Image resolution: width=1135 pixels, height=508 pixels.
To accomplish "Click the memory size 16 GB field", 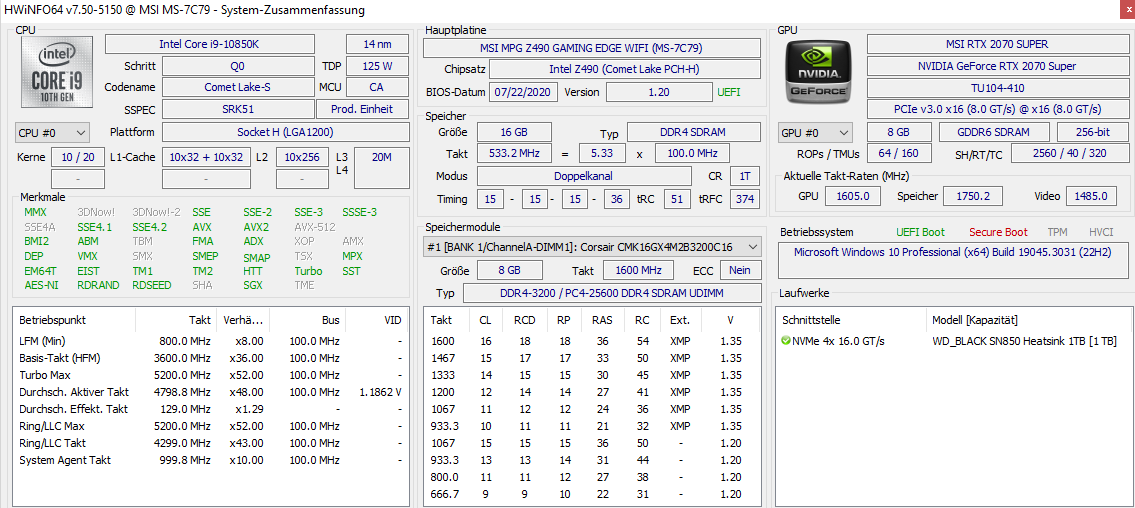I will 514,132.
